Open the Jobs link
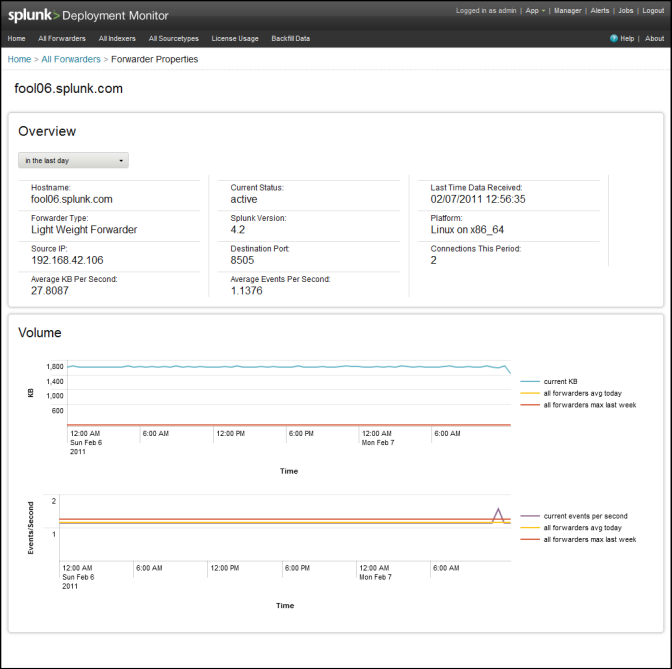672x669 pixels. click(626, 11)
